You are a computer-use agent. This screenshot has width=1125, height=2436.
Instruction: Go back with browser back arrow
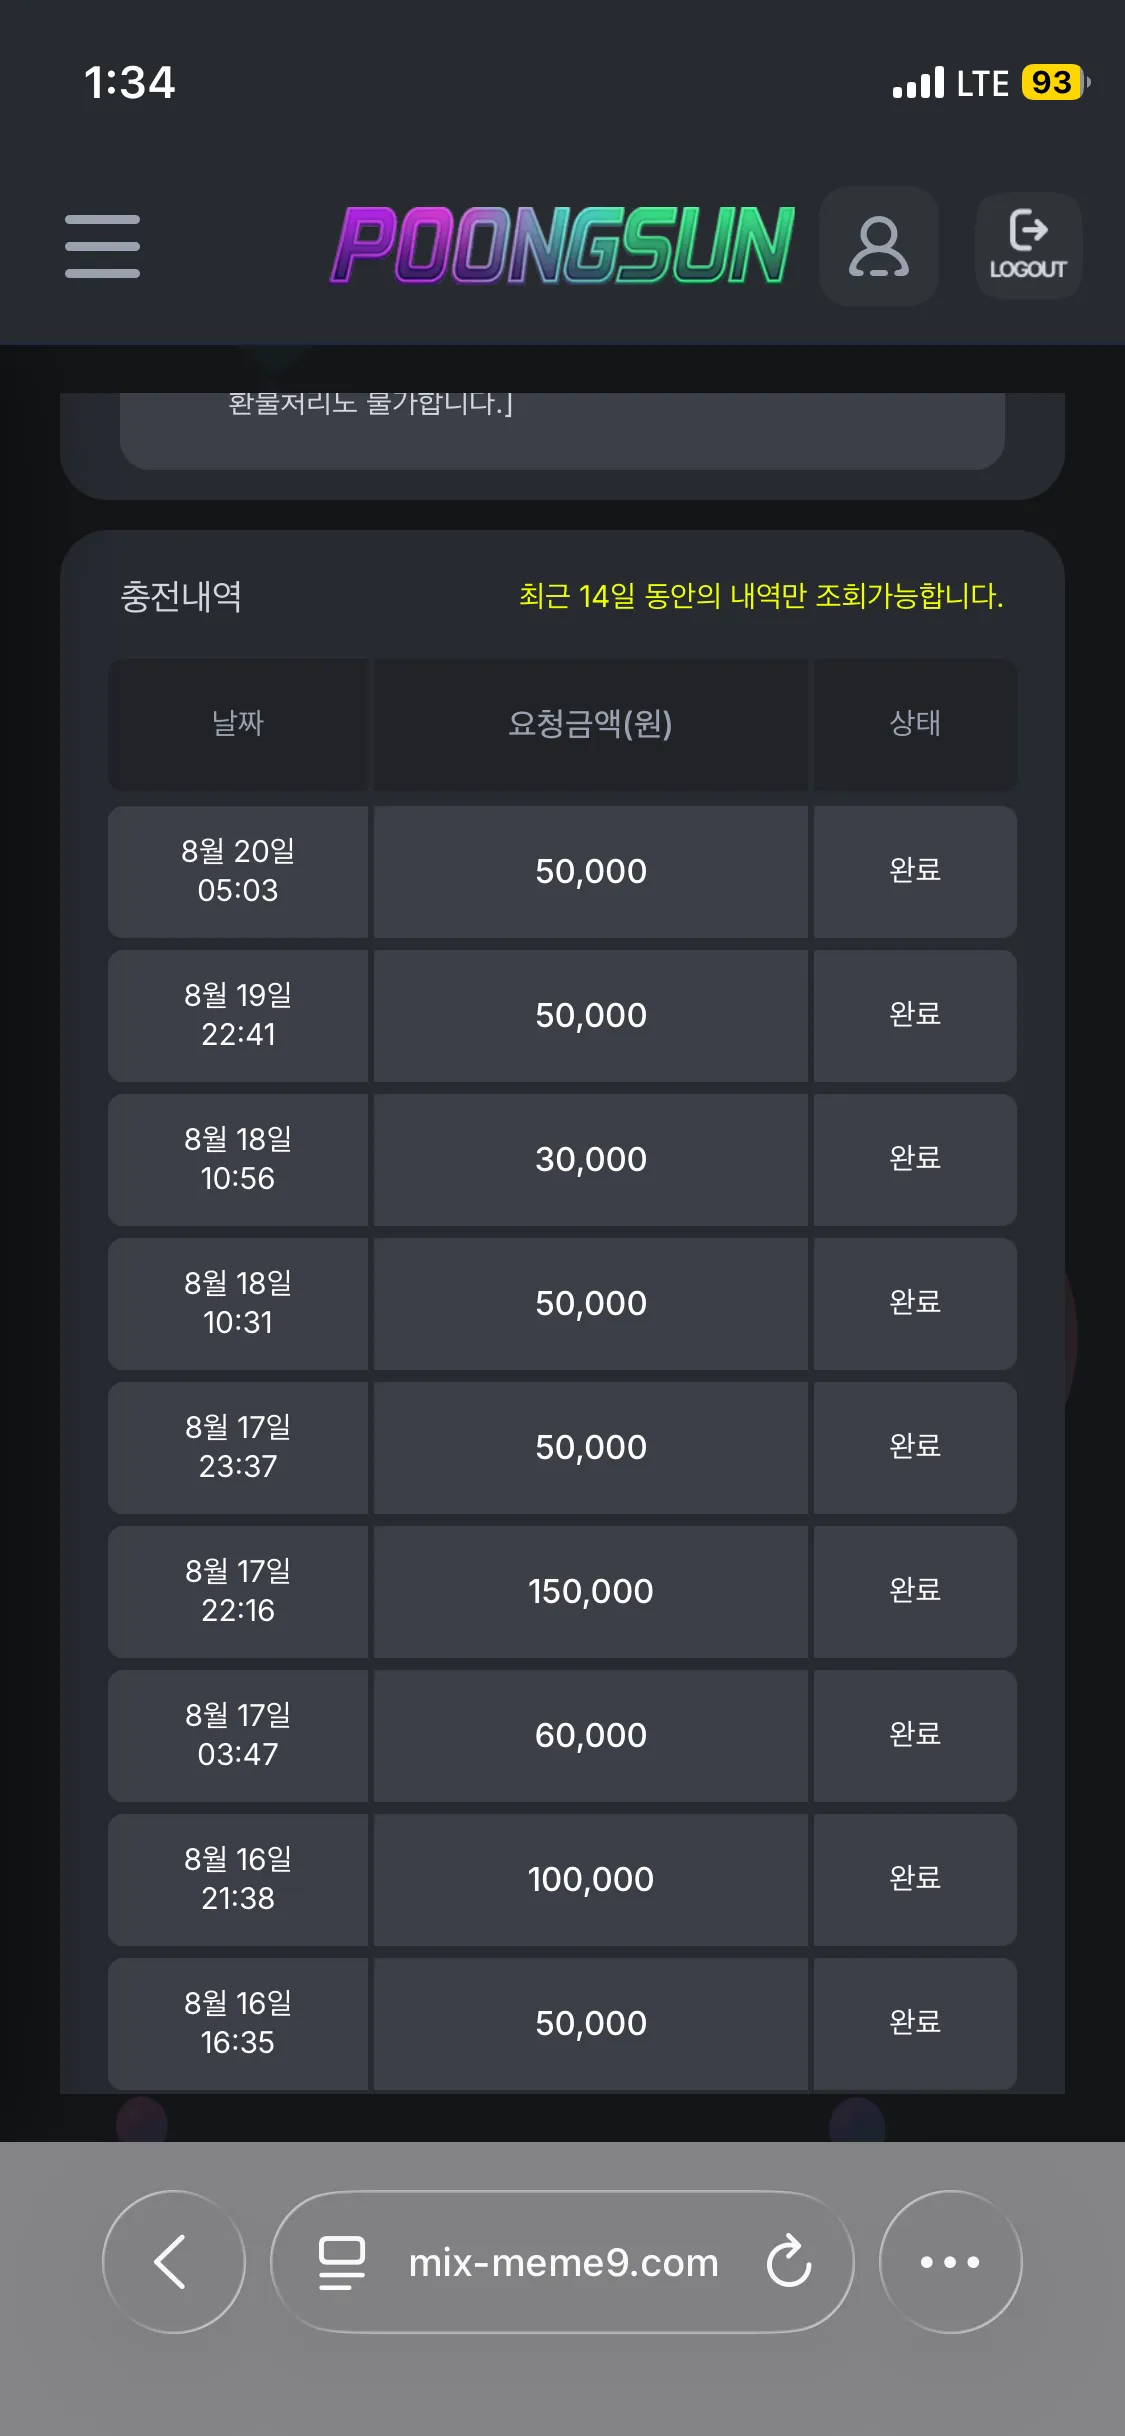point(174,2262)
